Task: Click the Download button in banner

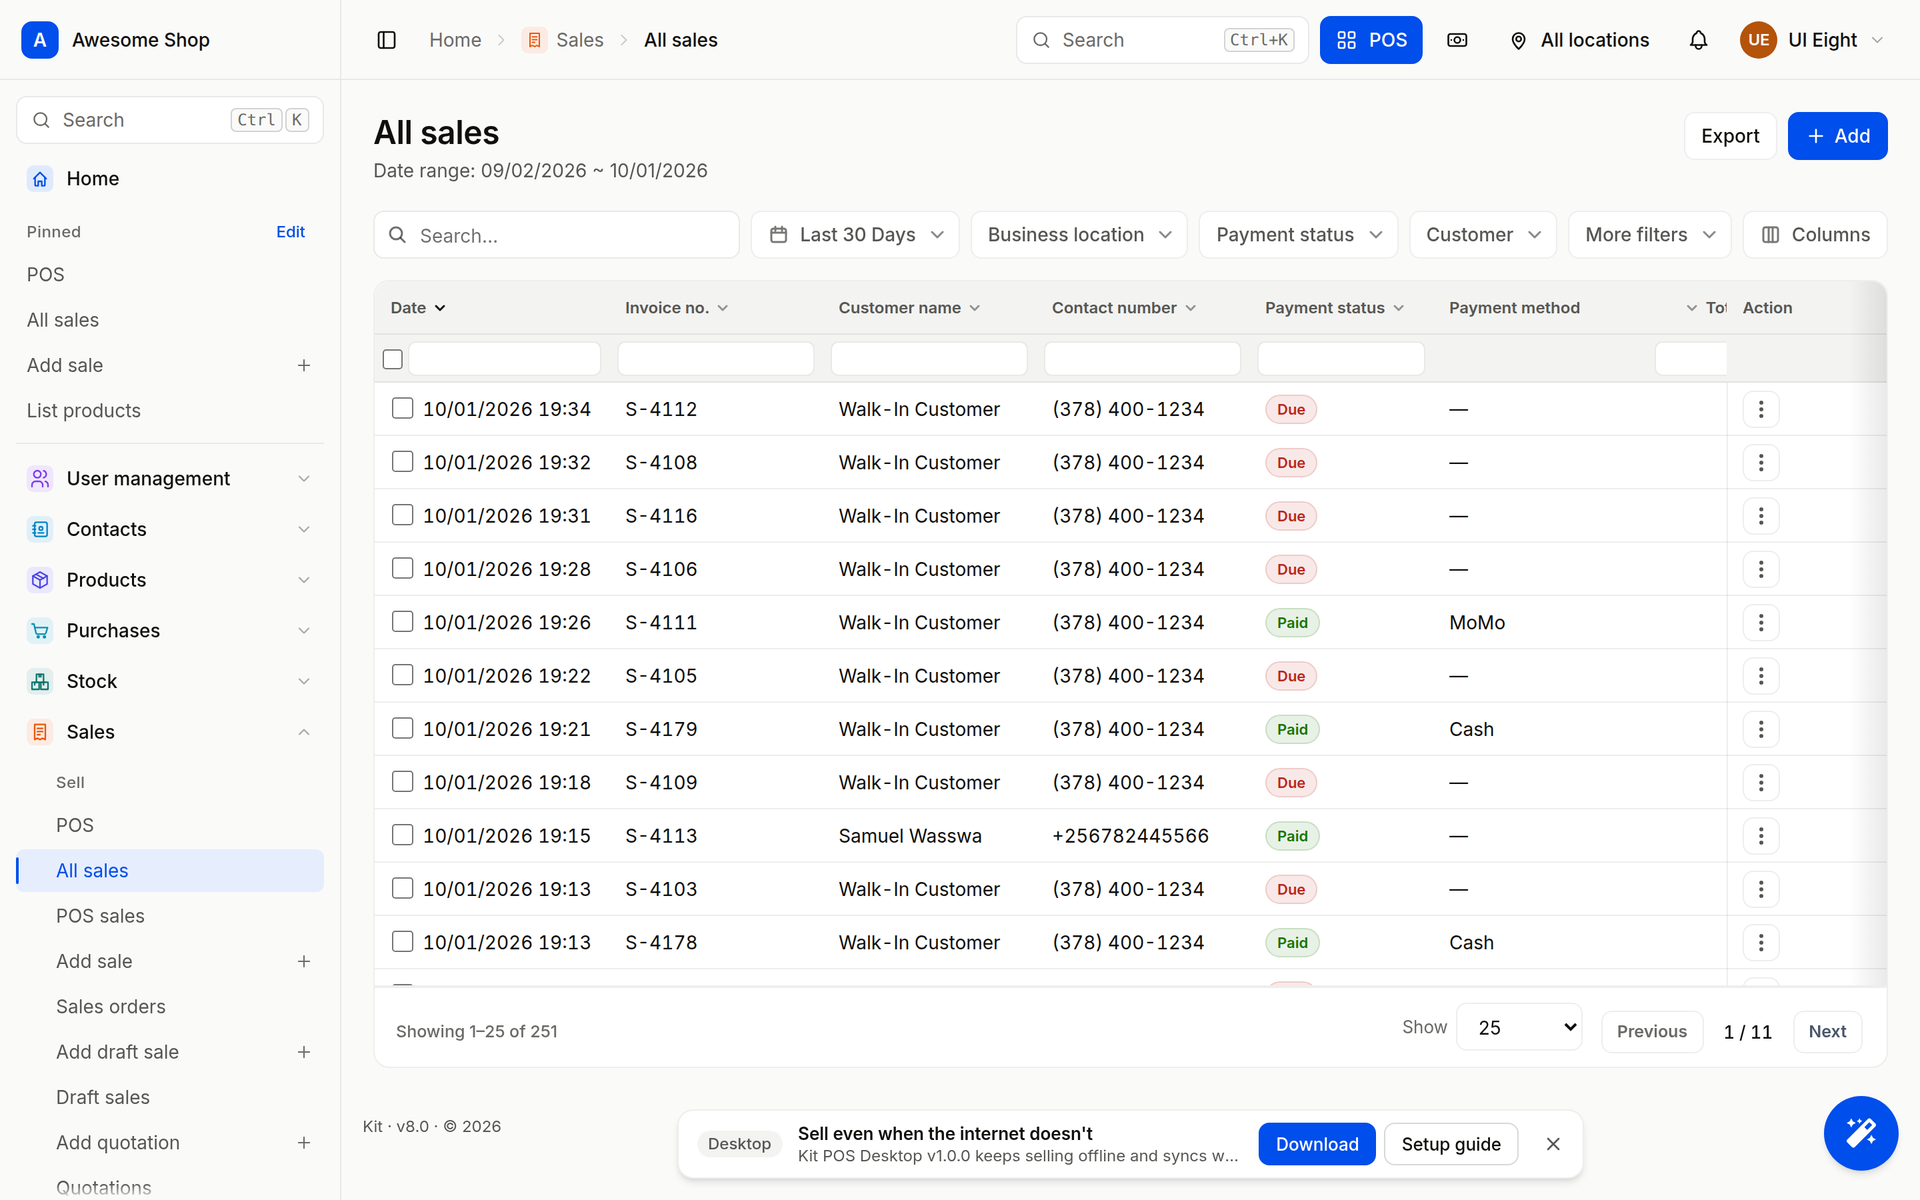Action: point(1317,1144)
